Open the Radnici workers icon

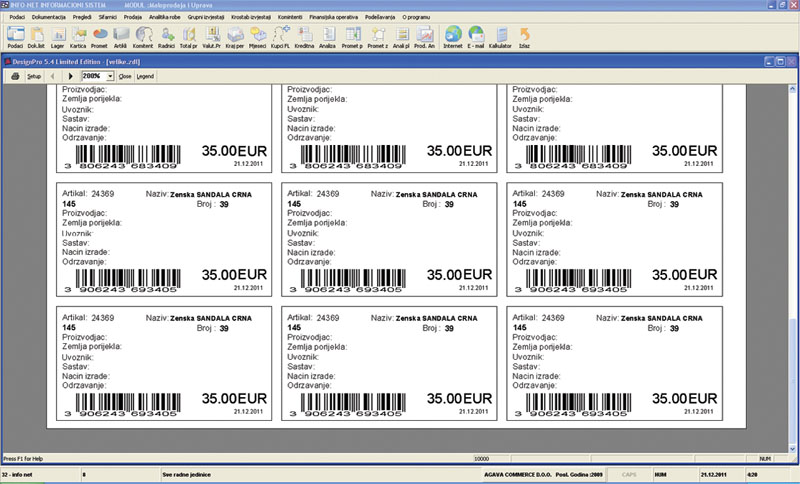(x=166, y=37)
